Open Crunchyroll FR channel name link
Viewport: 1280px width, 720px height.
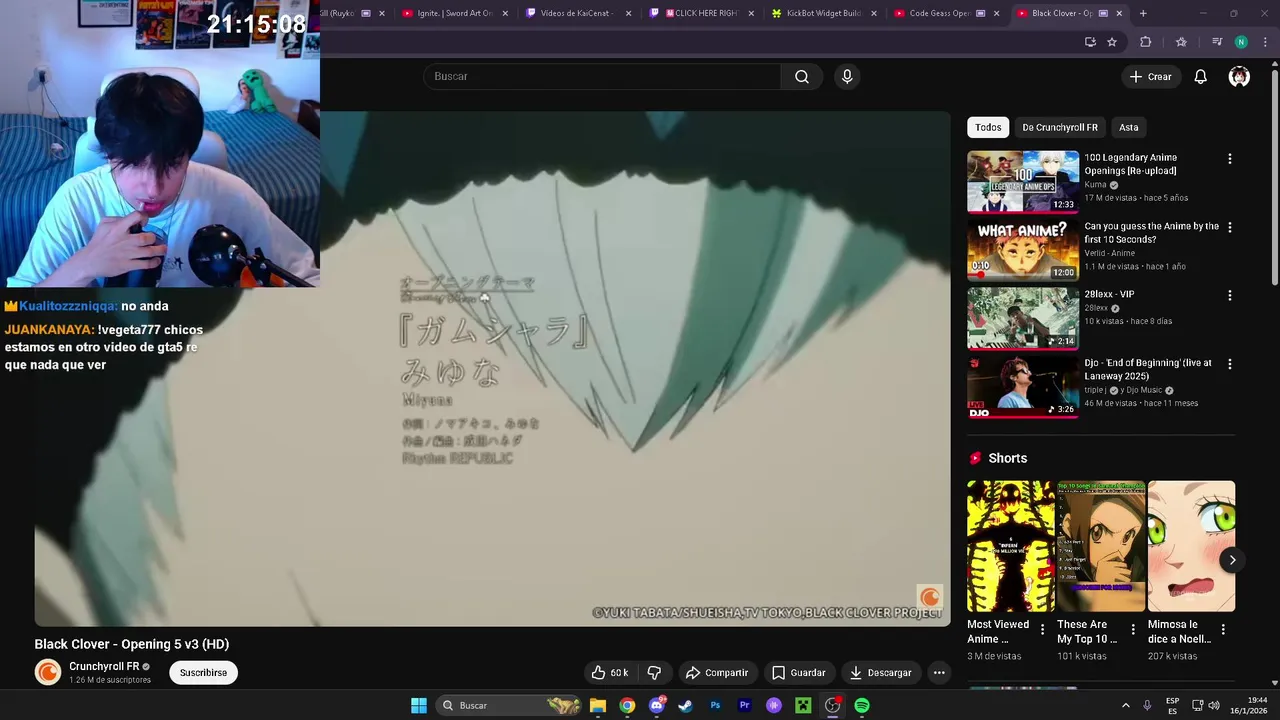coord(104,667)
